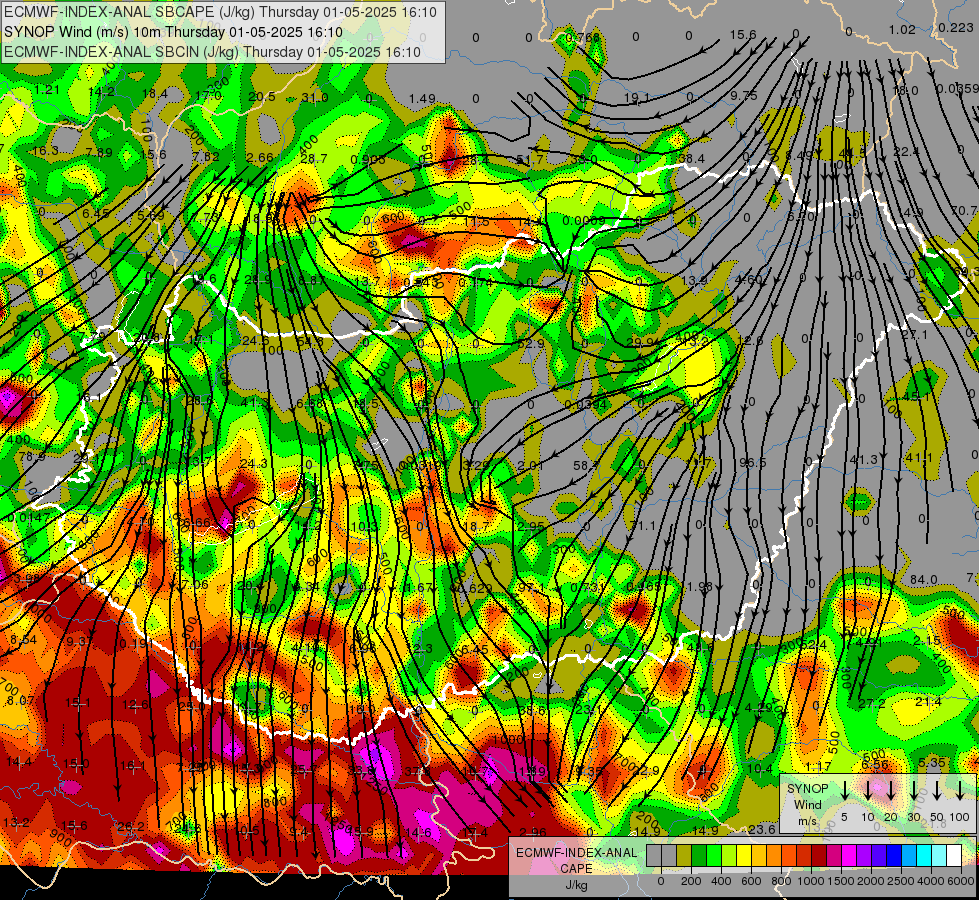Click the map value 24.3
The image size is (979, 900).
[x=253, y=463]
